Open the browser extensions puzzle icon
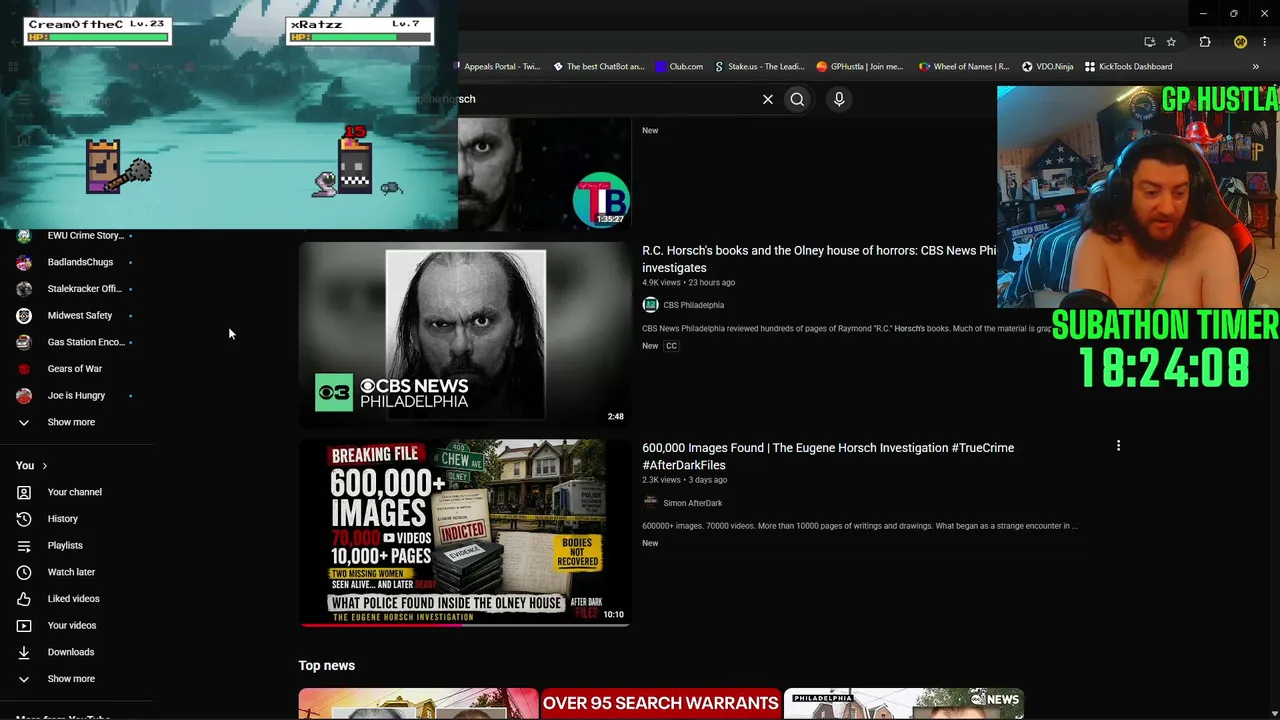Screen dimensions: 1280x720 (1205, 42)
